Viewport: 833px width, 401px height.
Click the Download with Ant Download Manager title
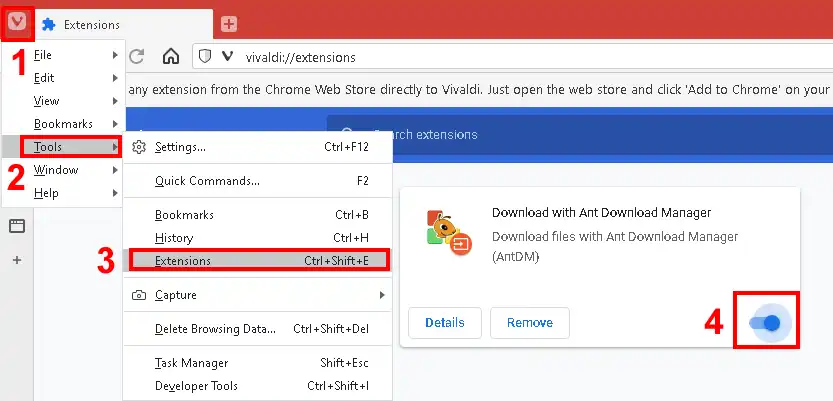(x=601, y=213)
